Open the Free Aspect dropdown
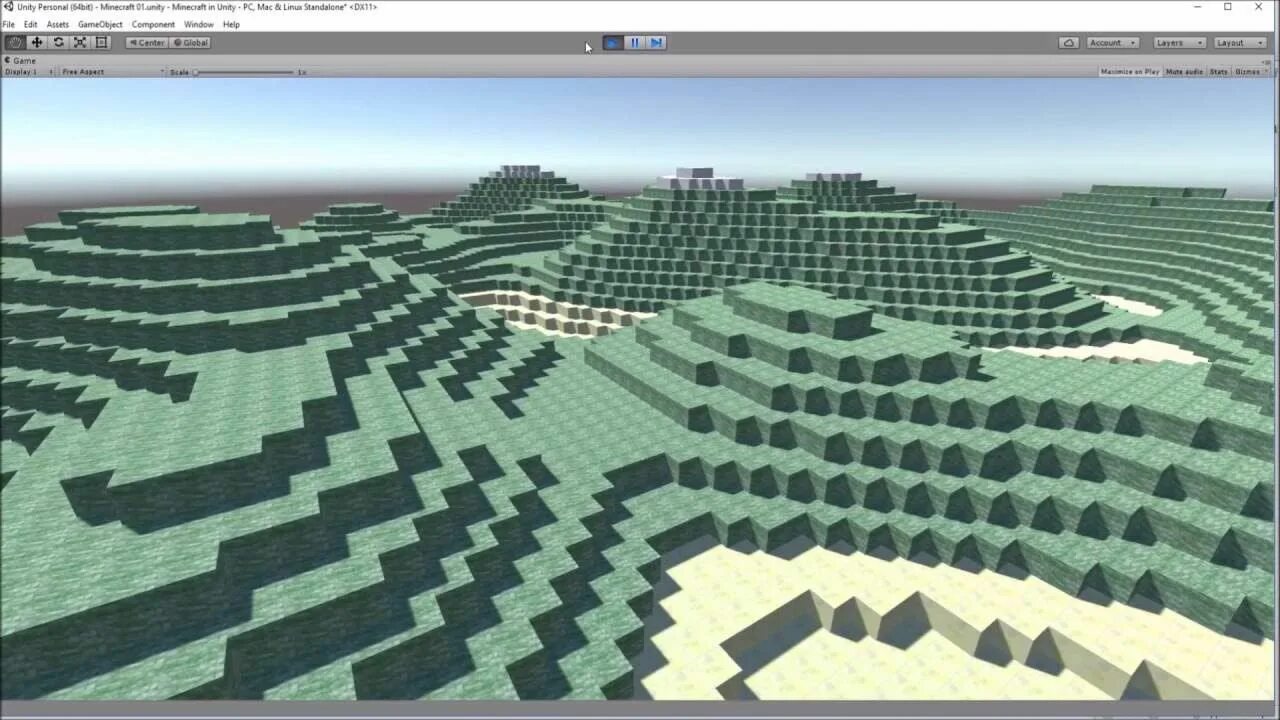Screen dimensions: 1280x720 coord(112,72)
